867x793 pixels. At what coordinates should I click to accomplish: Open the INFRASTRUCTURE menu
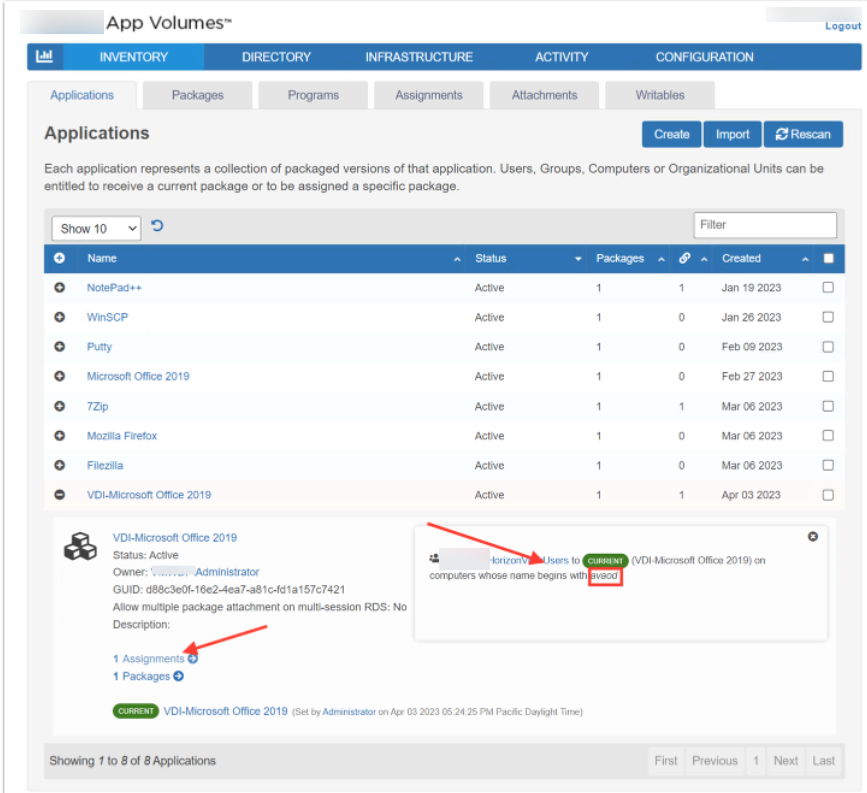click(419, 57)
